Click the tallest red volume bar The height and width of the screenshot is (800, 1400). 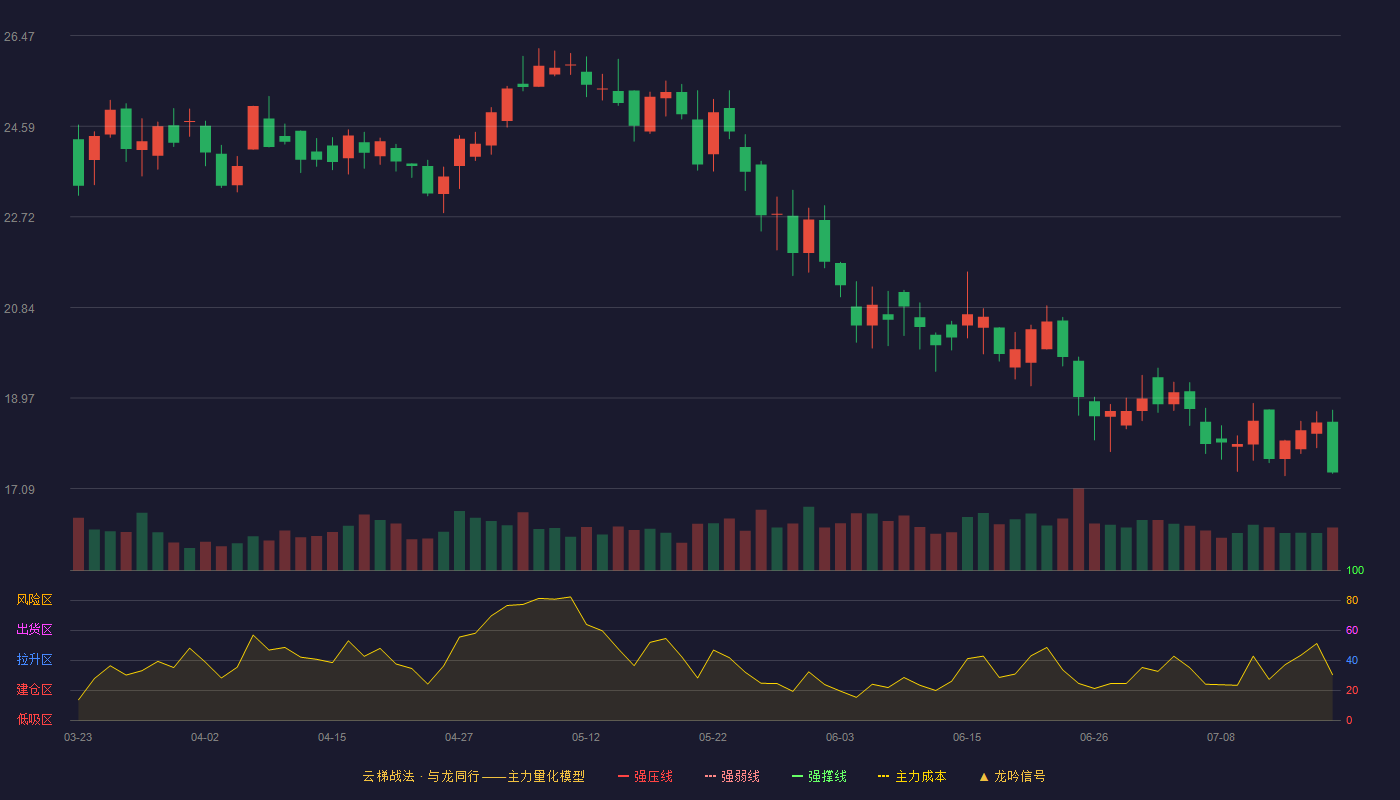point(1078,529)
